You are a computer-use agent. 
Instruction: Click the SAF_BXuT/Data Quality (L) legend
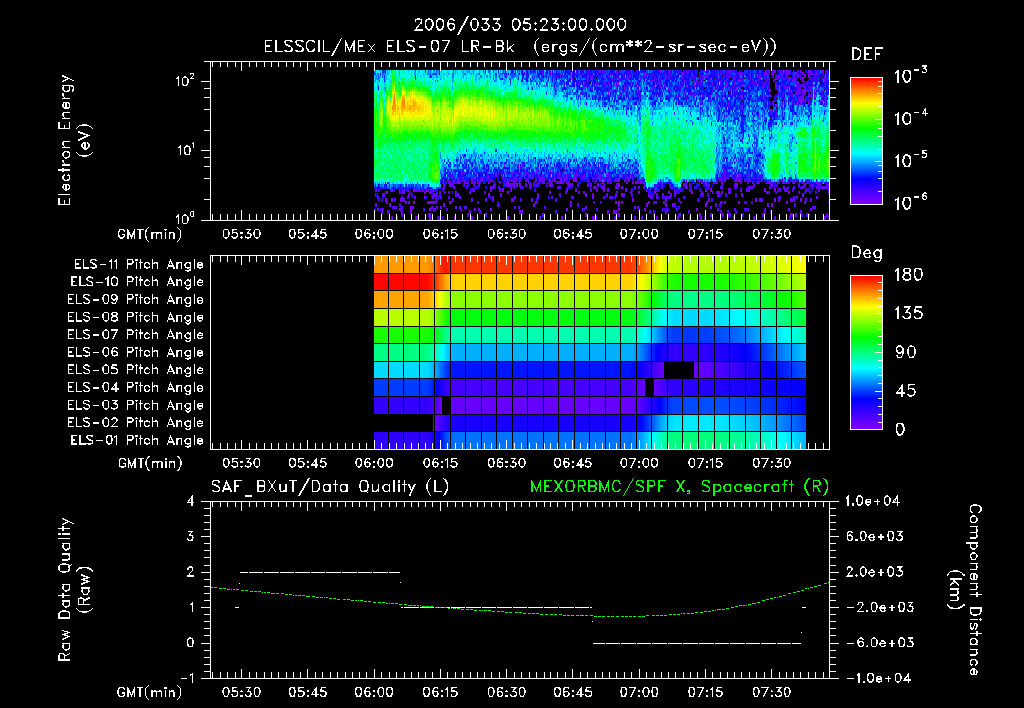(330, 487)
